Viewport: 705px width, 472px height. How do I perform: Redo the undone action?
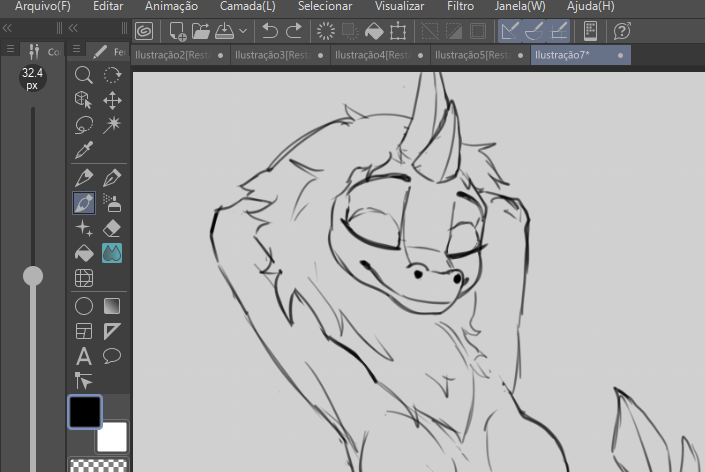tap(294, 31)
